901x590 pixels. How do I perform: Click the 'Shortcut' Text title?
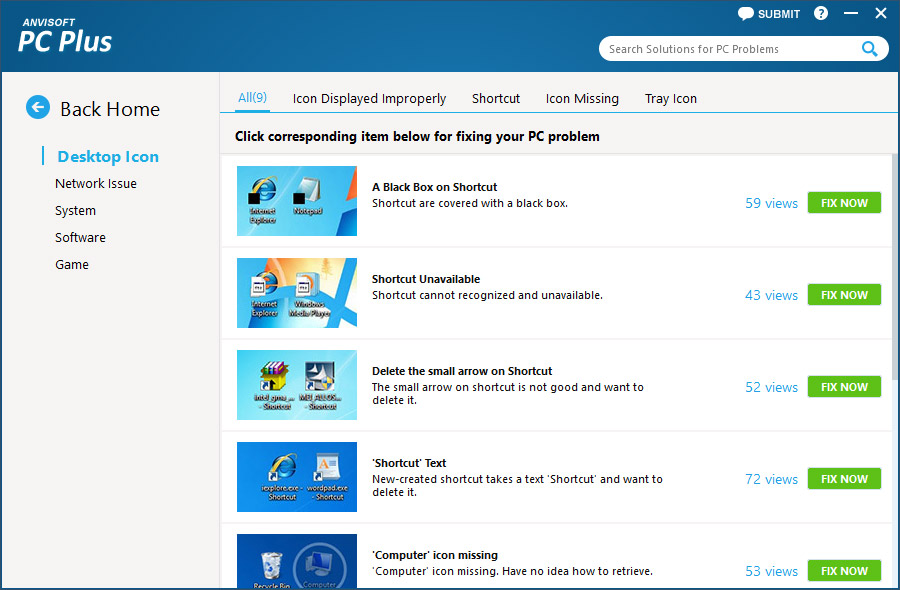click(409, 462)
